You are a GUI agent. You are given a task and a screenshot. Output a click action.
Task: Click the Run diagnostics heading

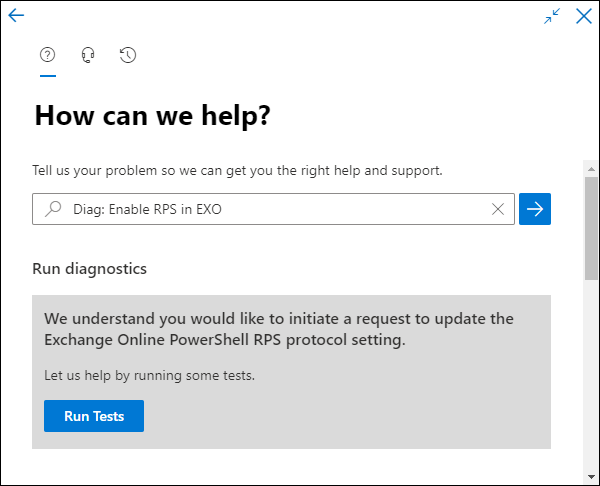coord(90,269)
